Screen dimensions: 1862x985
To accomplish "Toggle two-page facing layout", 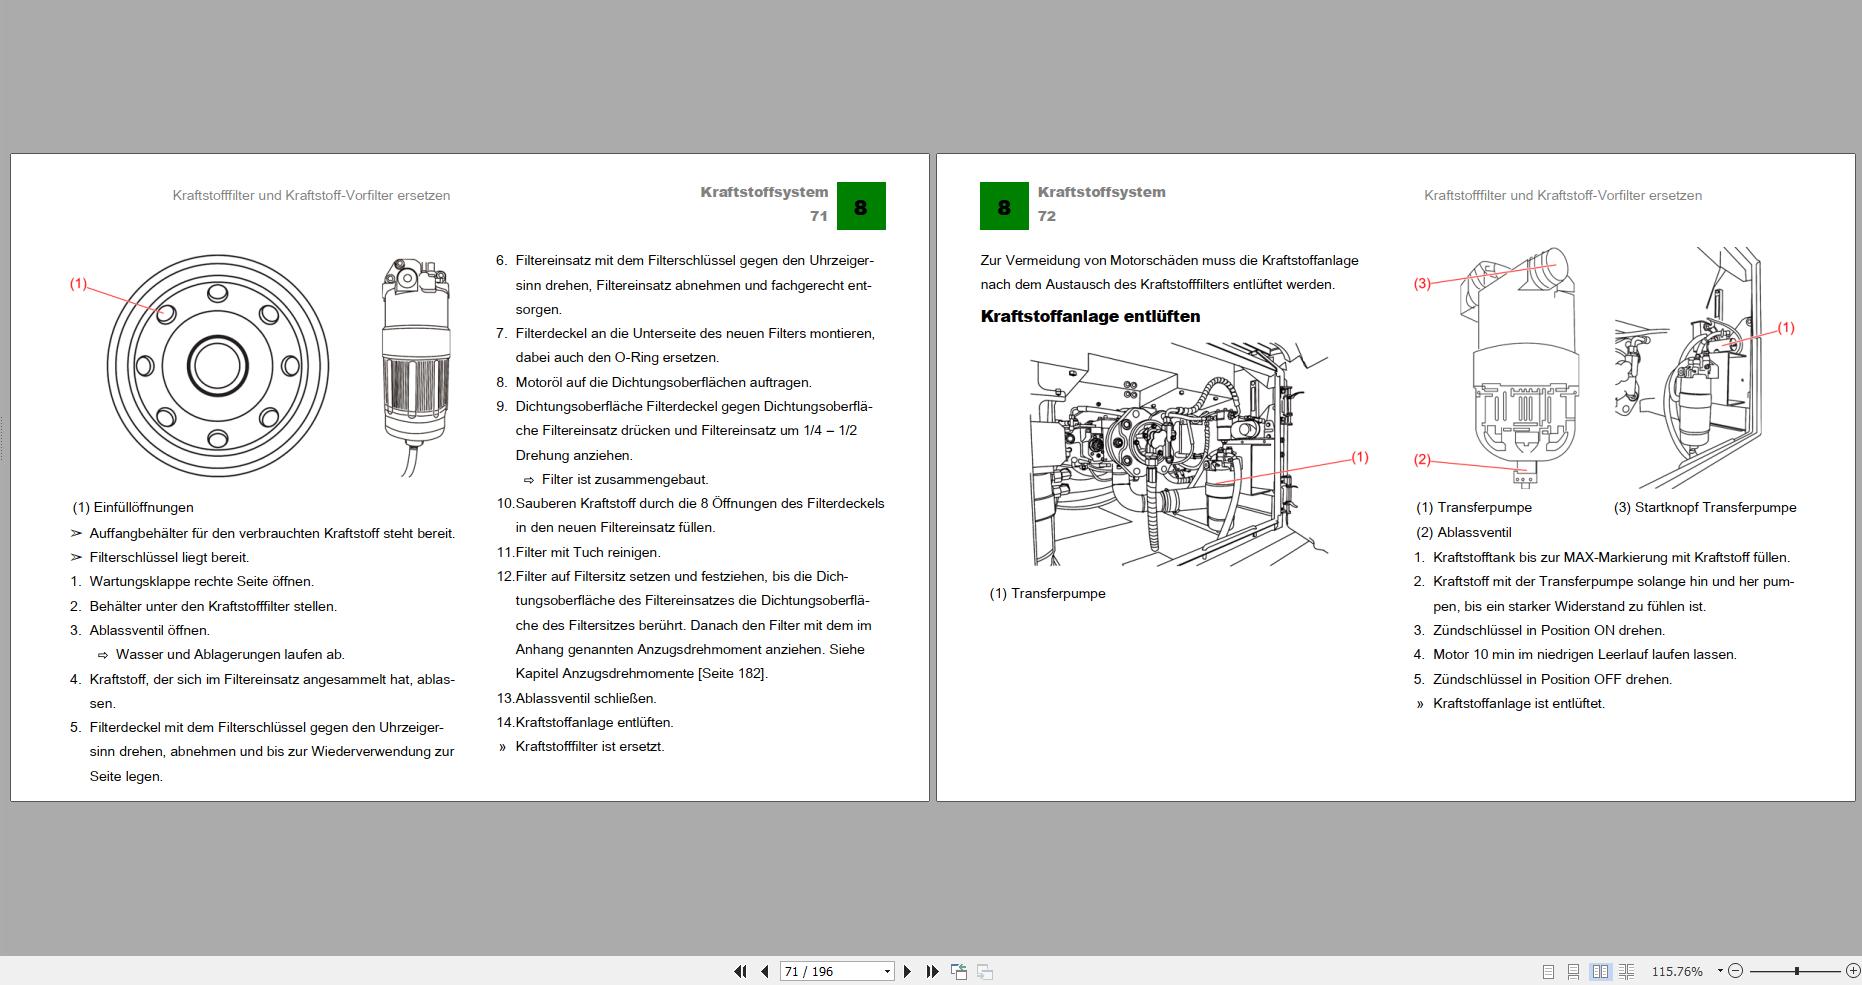I will coord(1600,971).
